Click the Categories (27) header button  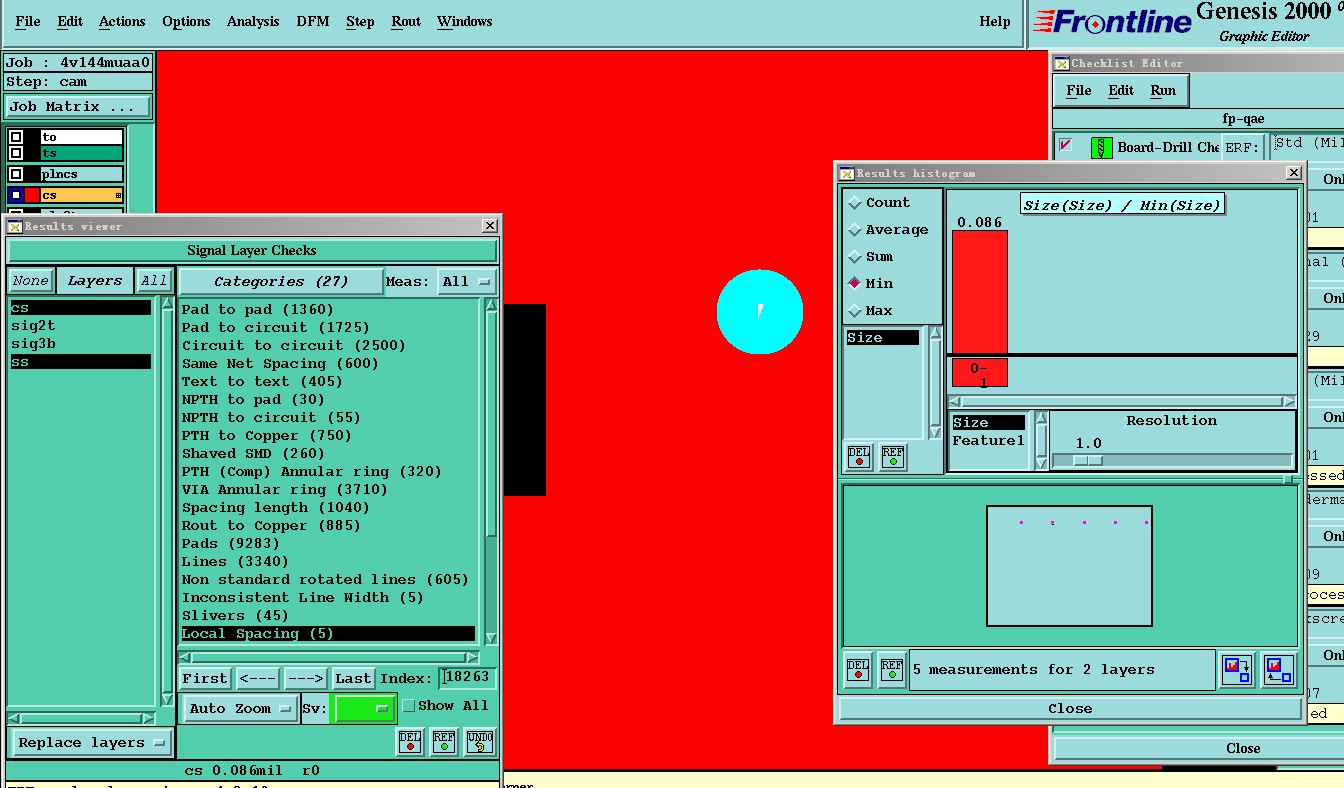click(x=281, y=282)
